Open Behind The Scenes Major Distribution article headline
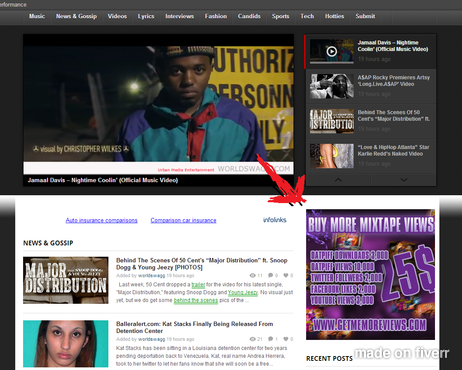This screenshot has height=370, width=462. click(x=202, y=264)
